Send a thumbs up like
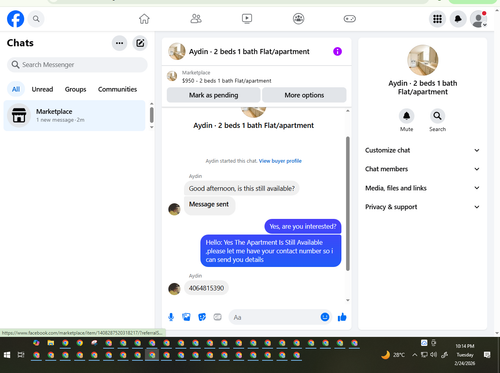Viewport: 500px width, 373px height. pos(342,317)
